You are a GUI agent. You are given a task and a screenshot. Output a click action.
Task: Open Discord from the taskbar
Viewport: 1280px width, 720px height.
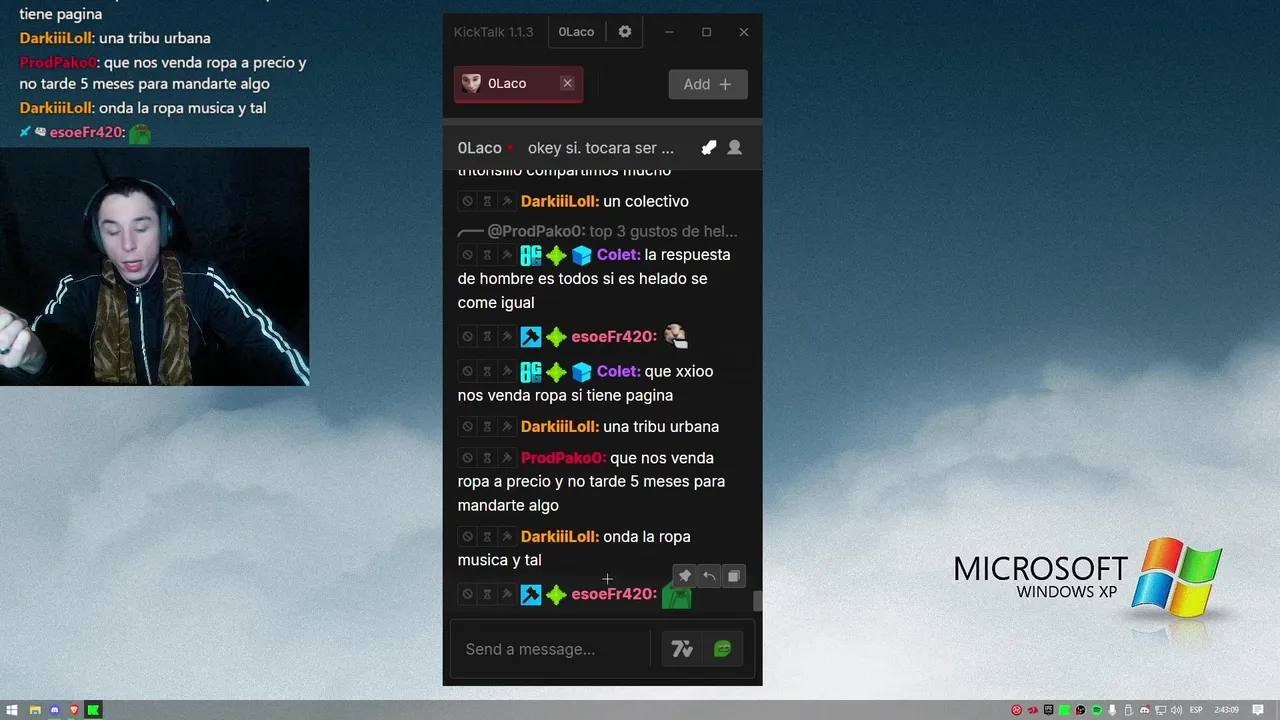(x=54, y=710)
